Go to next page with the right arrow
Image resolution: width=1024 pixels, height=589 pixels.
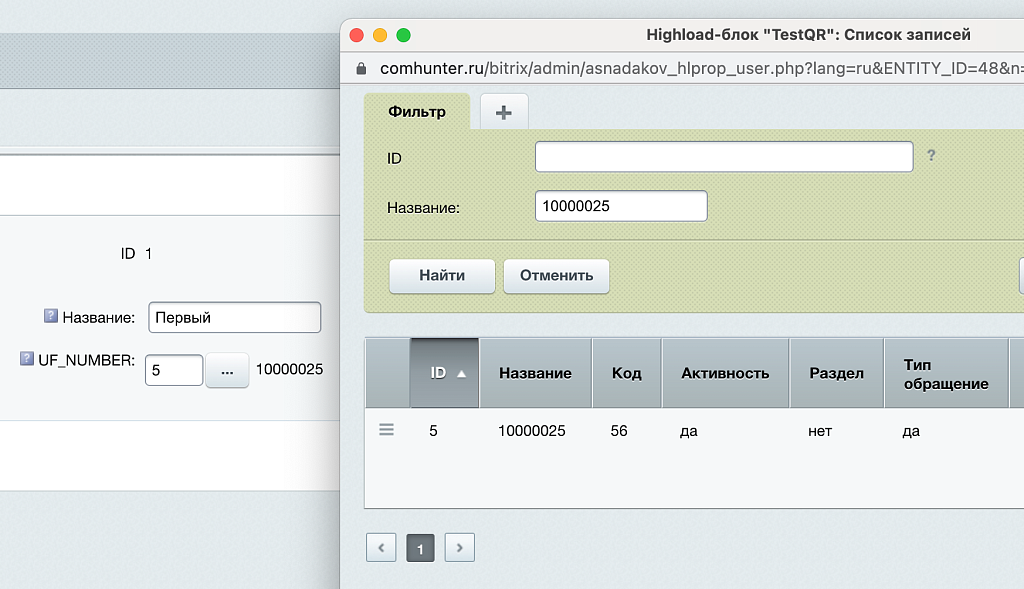click(x=459, y=547)
